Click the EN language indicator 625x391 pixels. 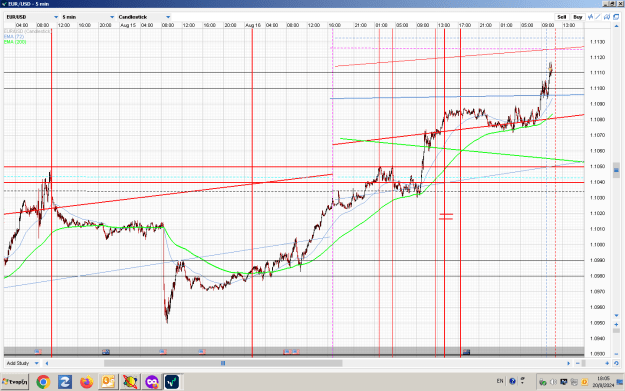click(500, 381)
